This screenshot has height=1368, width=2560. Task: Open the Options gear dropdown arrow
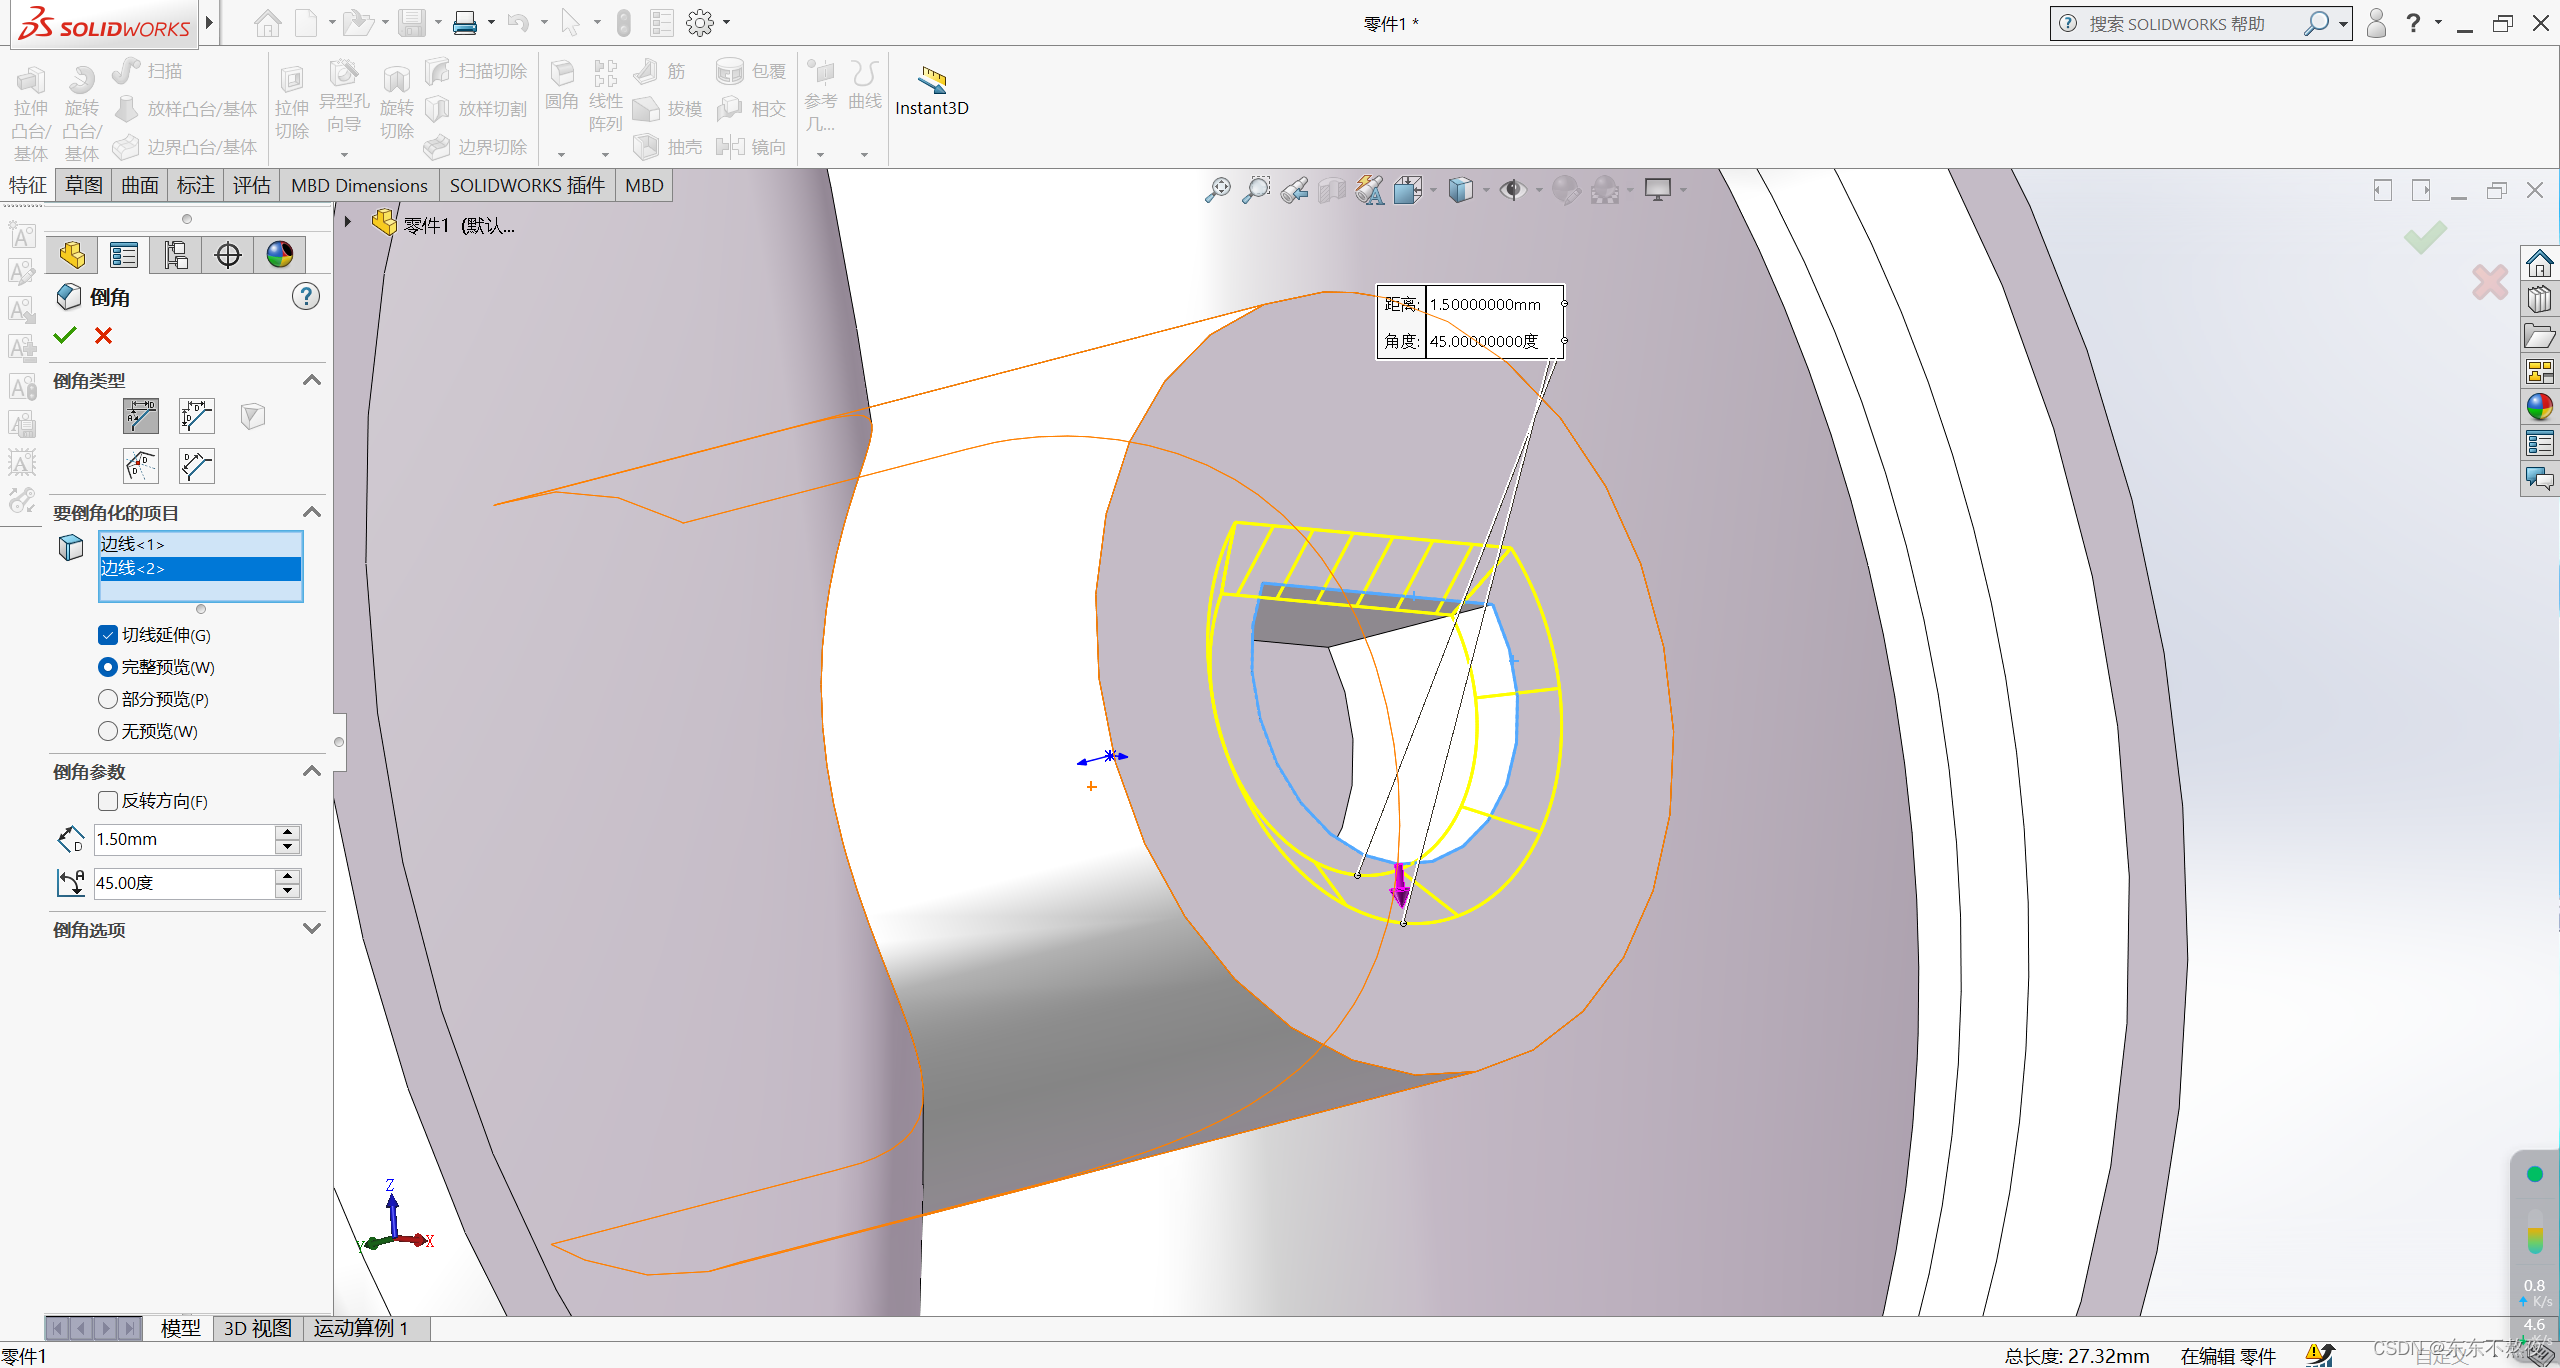(727, 22)
